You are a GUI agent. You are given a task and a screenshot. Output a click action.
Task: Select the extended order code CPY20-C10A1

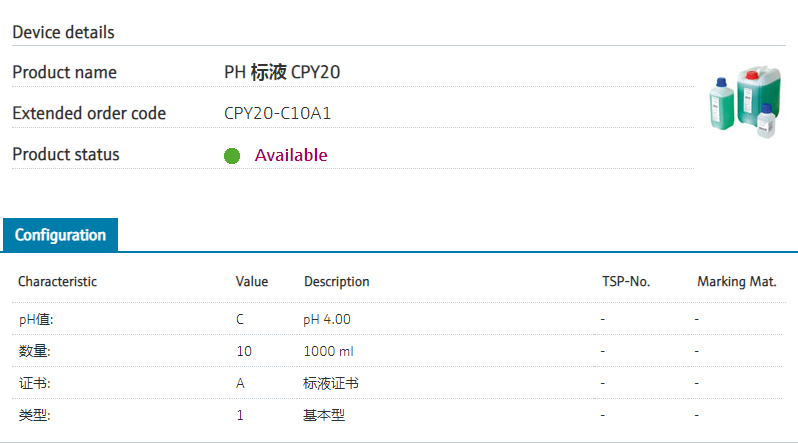pyautogui.click(x=277, y=113)
